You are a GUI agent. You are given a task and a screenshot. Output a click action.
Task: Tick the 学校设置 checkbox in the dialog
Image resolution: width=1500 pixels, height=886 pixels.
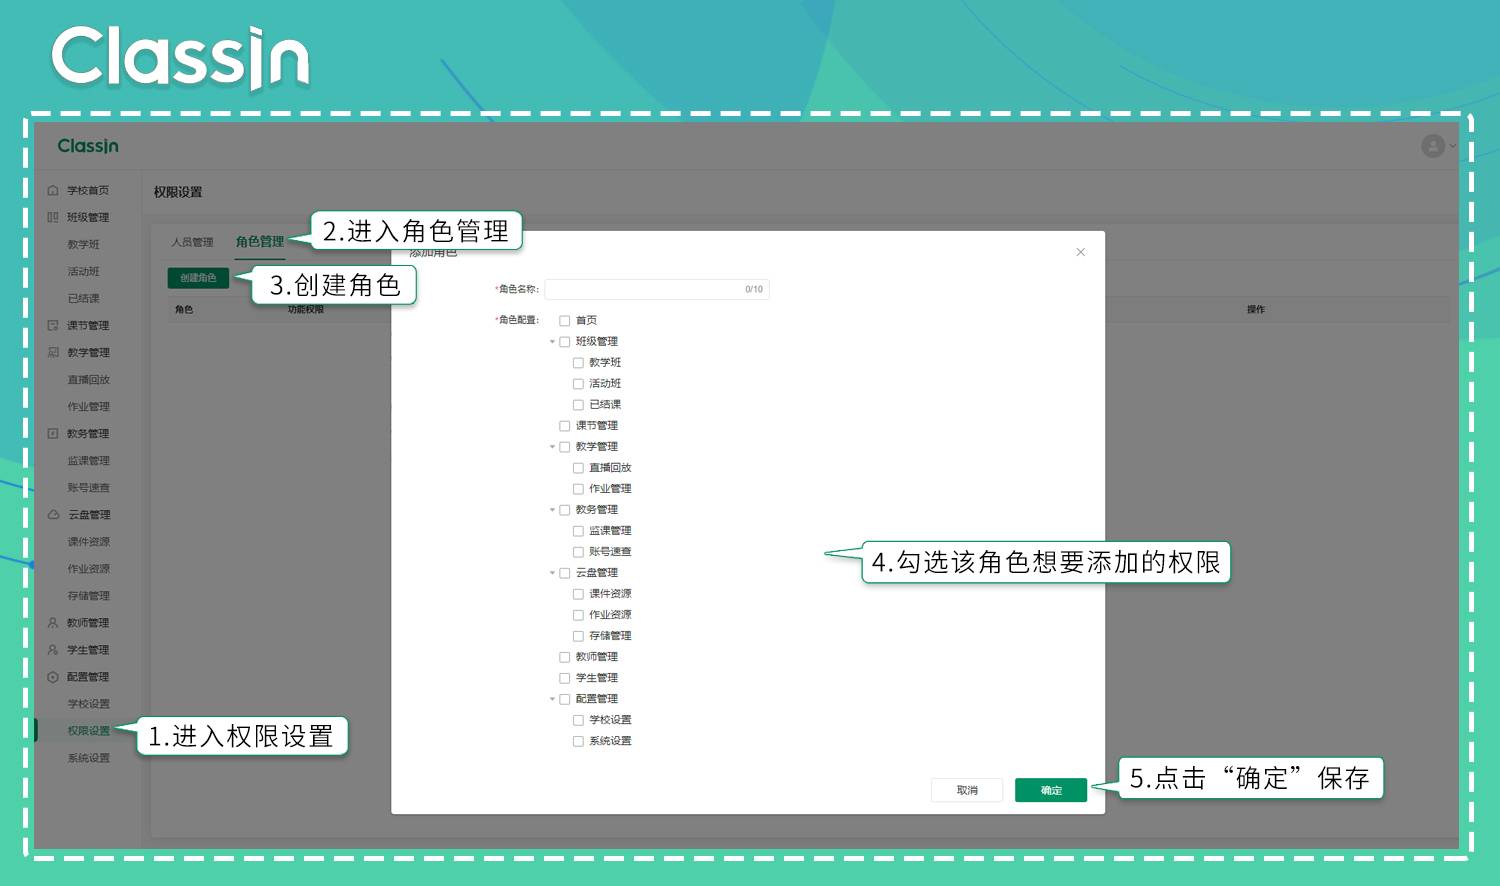click(x=578, y=720)
